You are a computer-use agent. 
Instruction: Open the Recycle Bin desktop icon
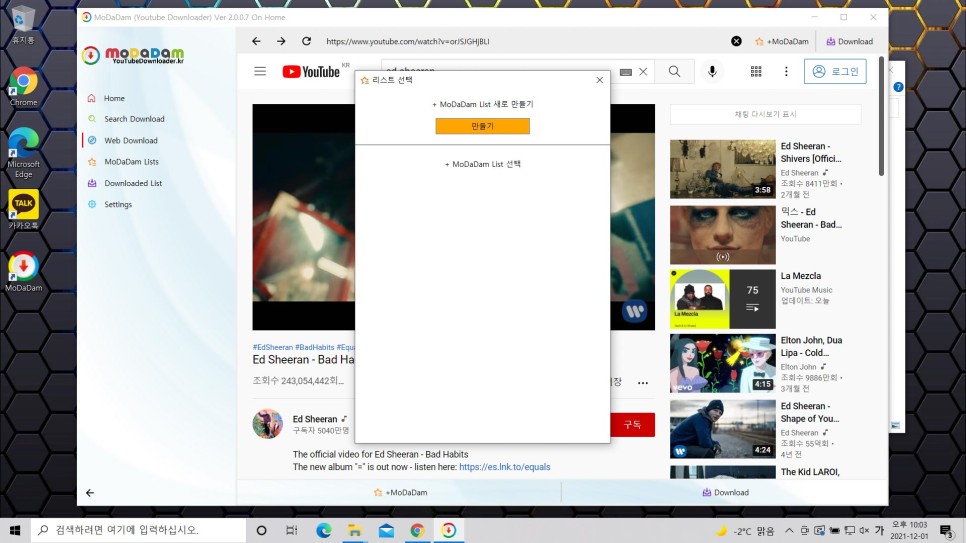point(23,26)
